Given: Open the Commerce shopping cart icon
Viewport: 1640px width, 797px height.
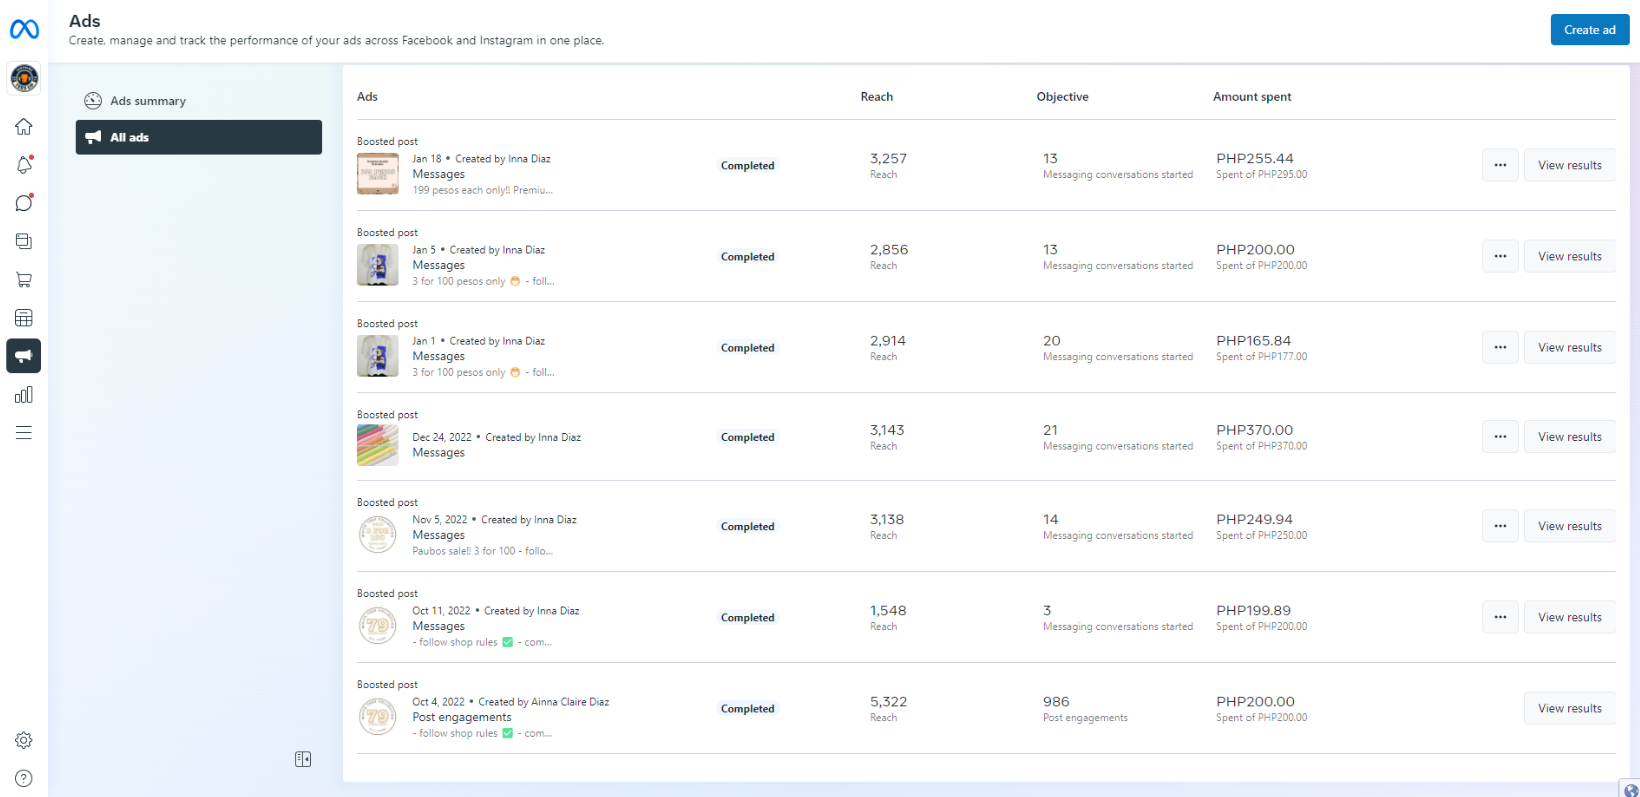Looking at the screenshot, I should (24, 280).
